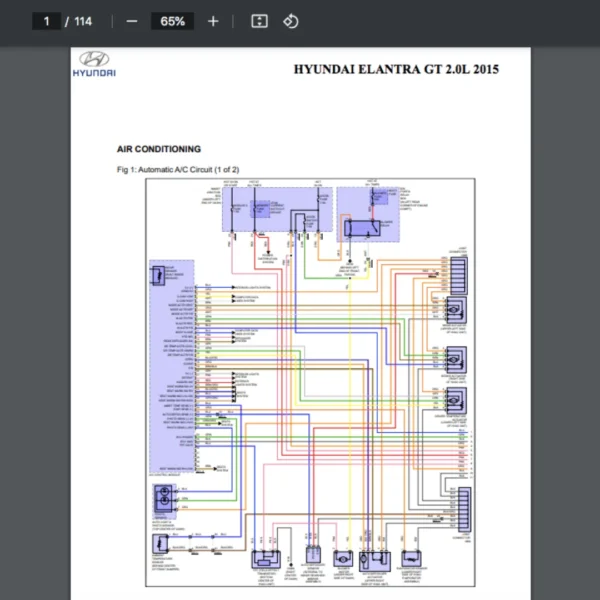Click the Hyundai logo on the page
Viewport: 600px width, 600px height.
click(96, 62)
